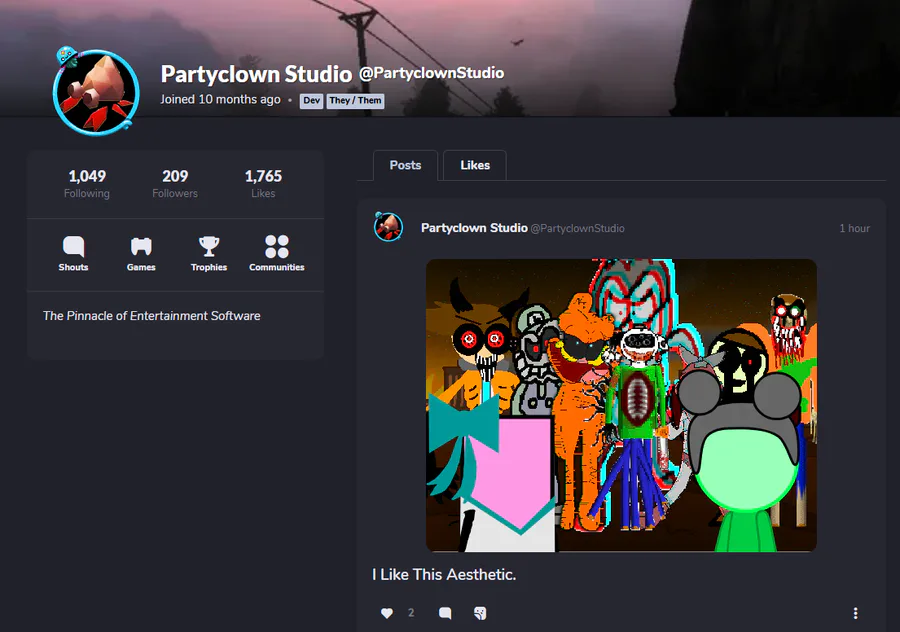The height and width of the screenshot is (632, 900).
Task: Click the @PartyclownStudio handle beside profile title
Action: 432,73
